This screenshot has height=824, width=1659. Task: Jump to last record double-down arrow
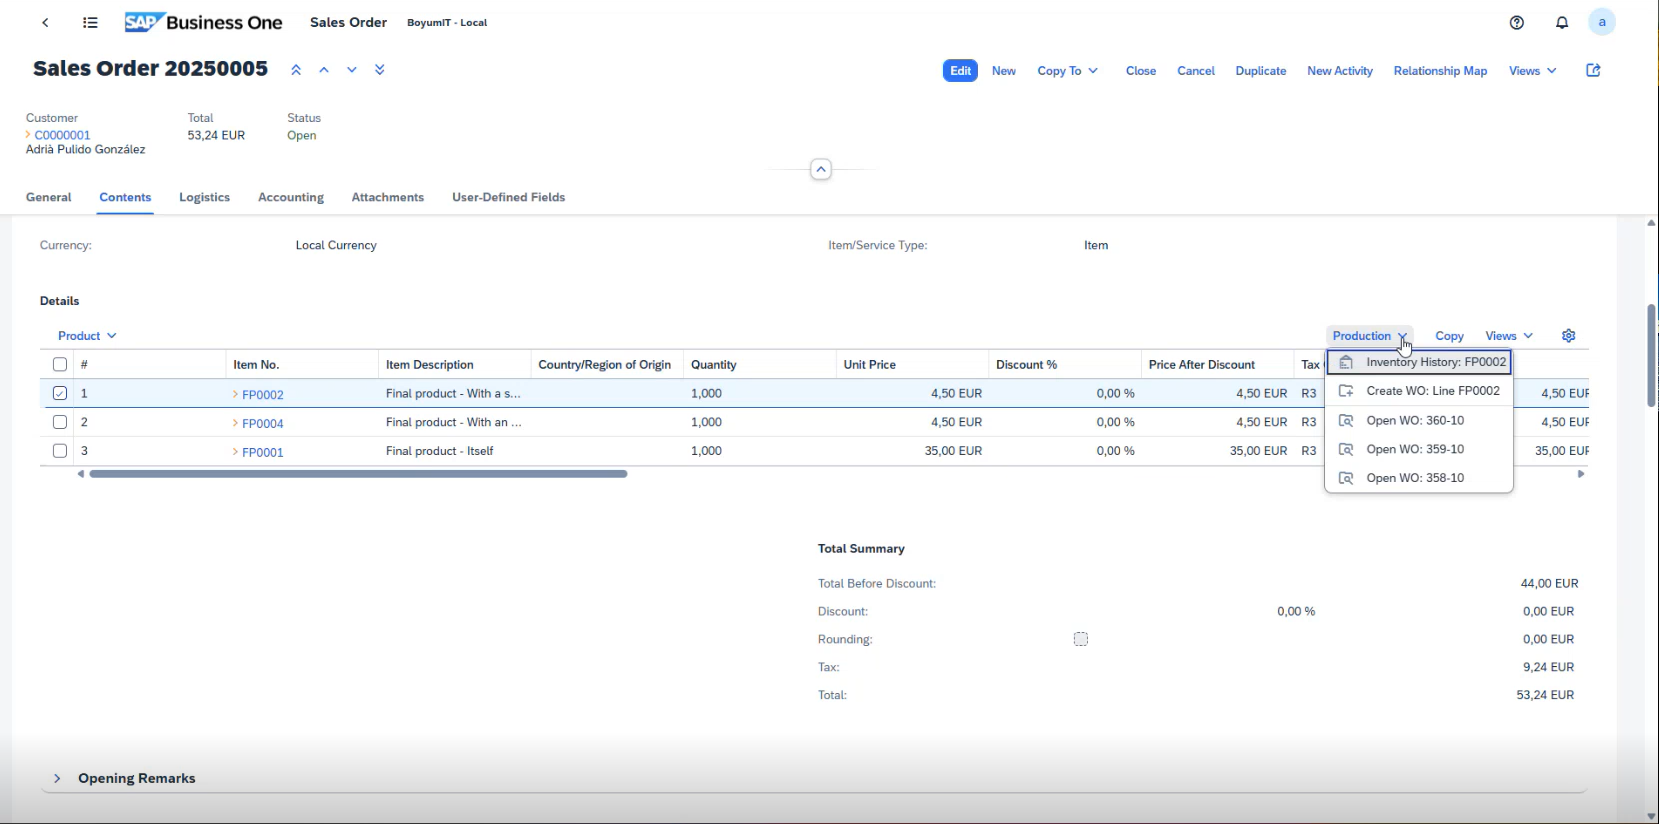380,70
